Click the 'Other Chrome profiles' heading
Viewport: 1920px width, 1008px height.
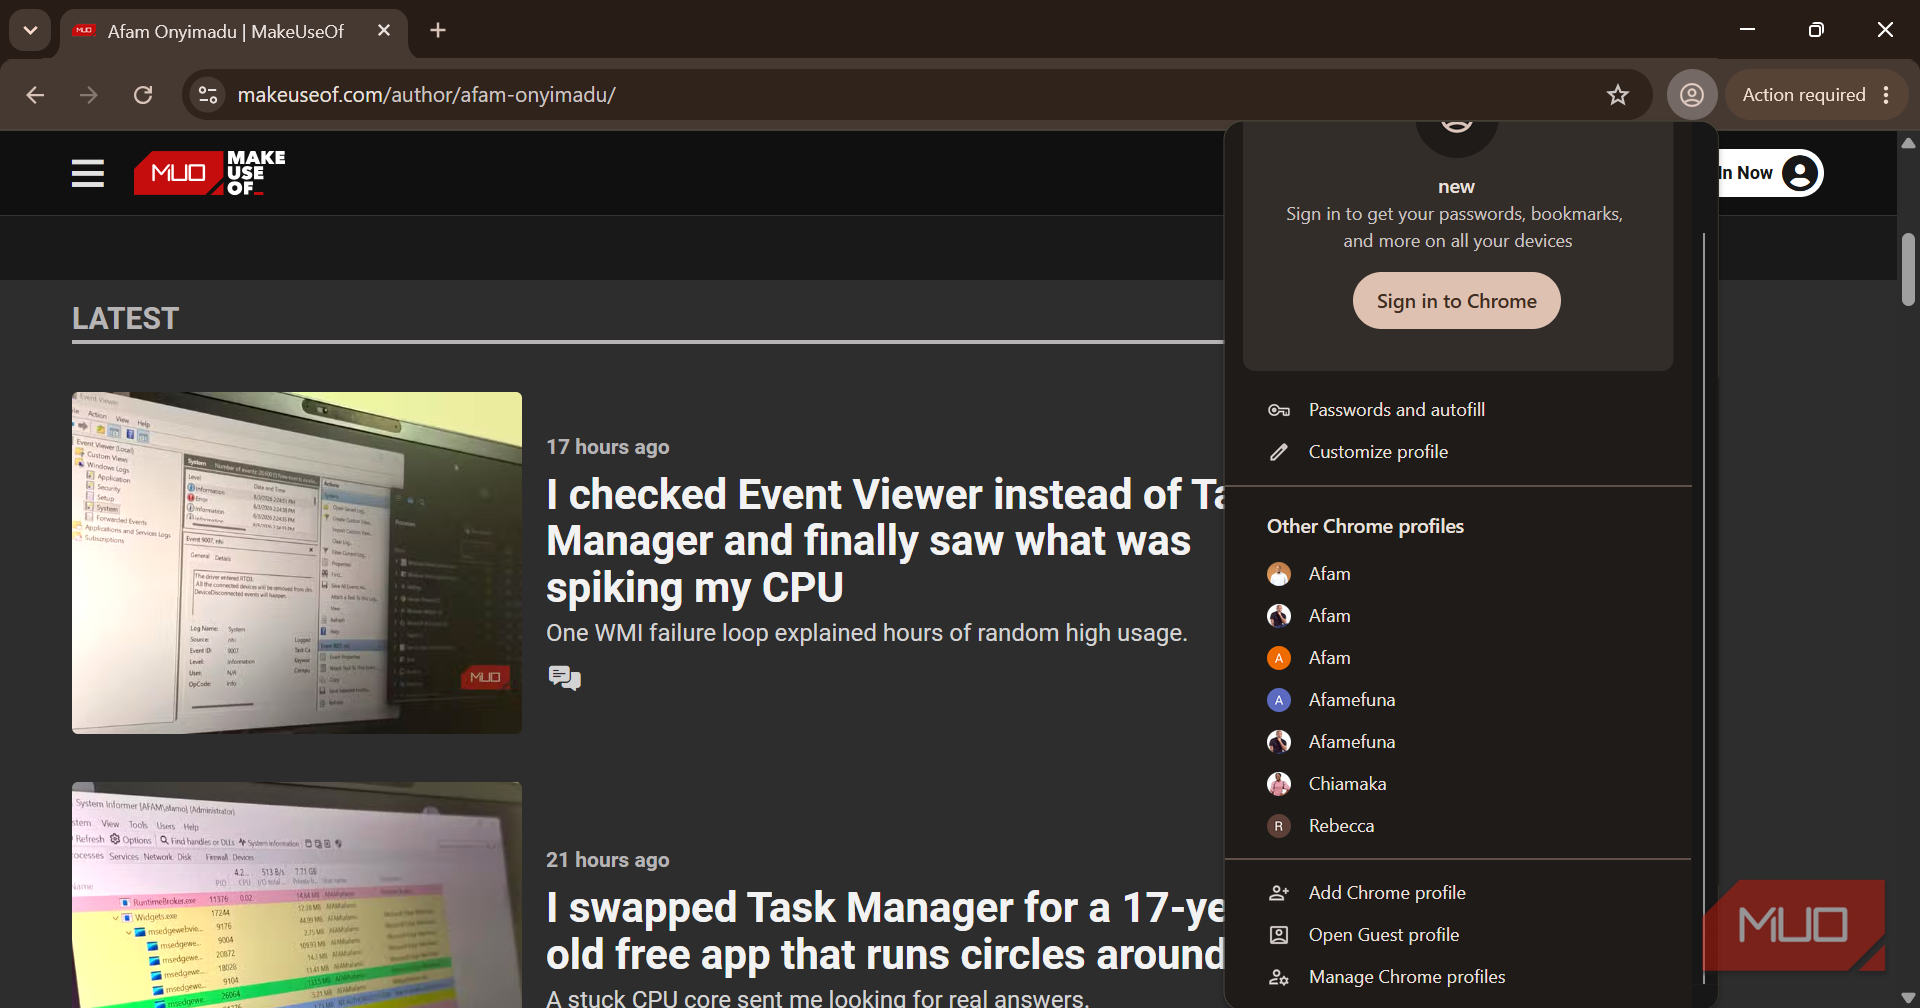pyautogui.click(x=1365, y=526)
